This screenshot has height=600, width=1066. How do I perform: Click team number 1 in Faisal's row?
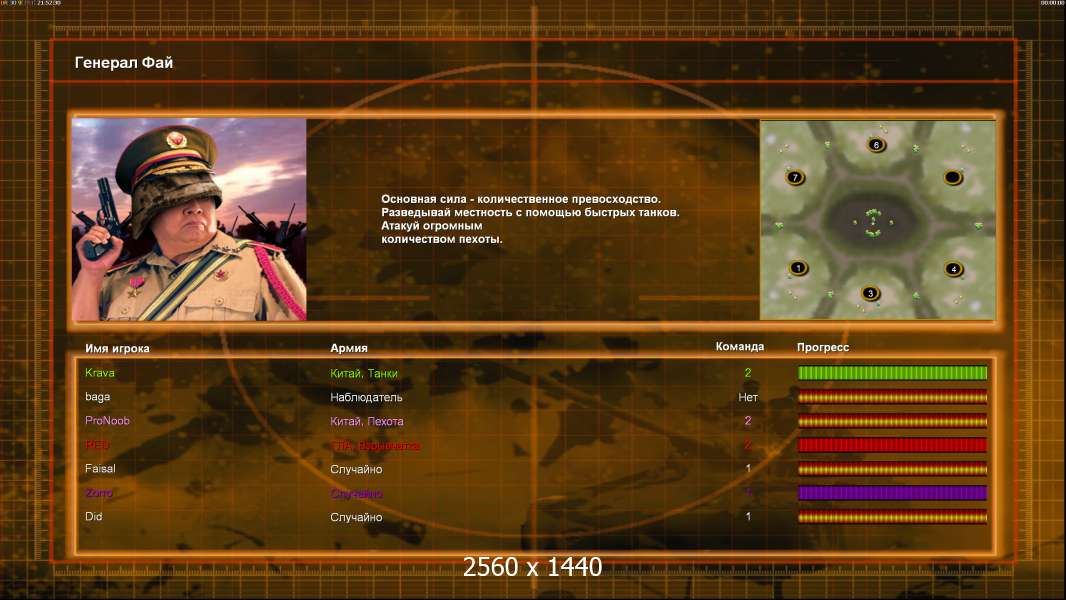click(x=748, y=468)
